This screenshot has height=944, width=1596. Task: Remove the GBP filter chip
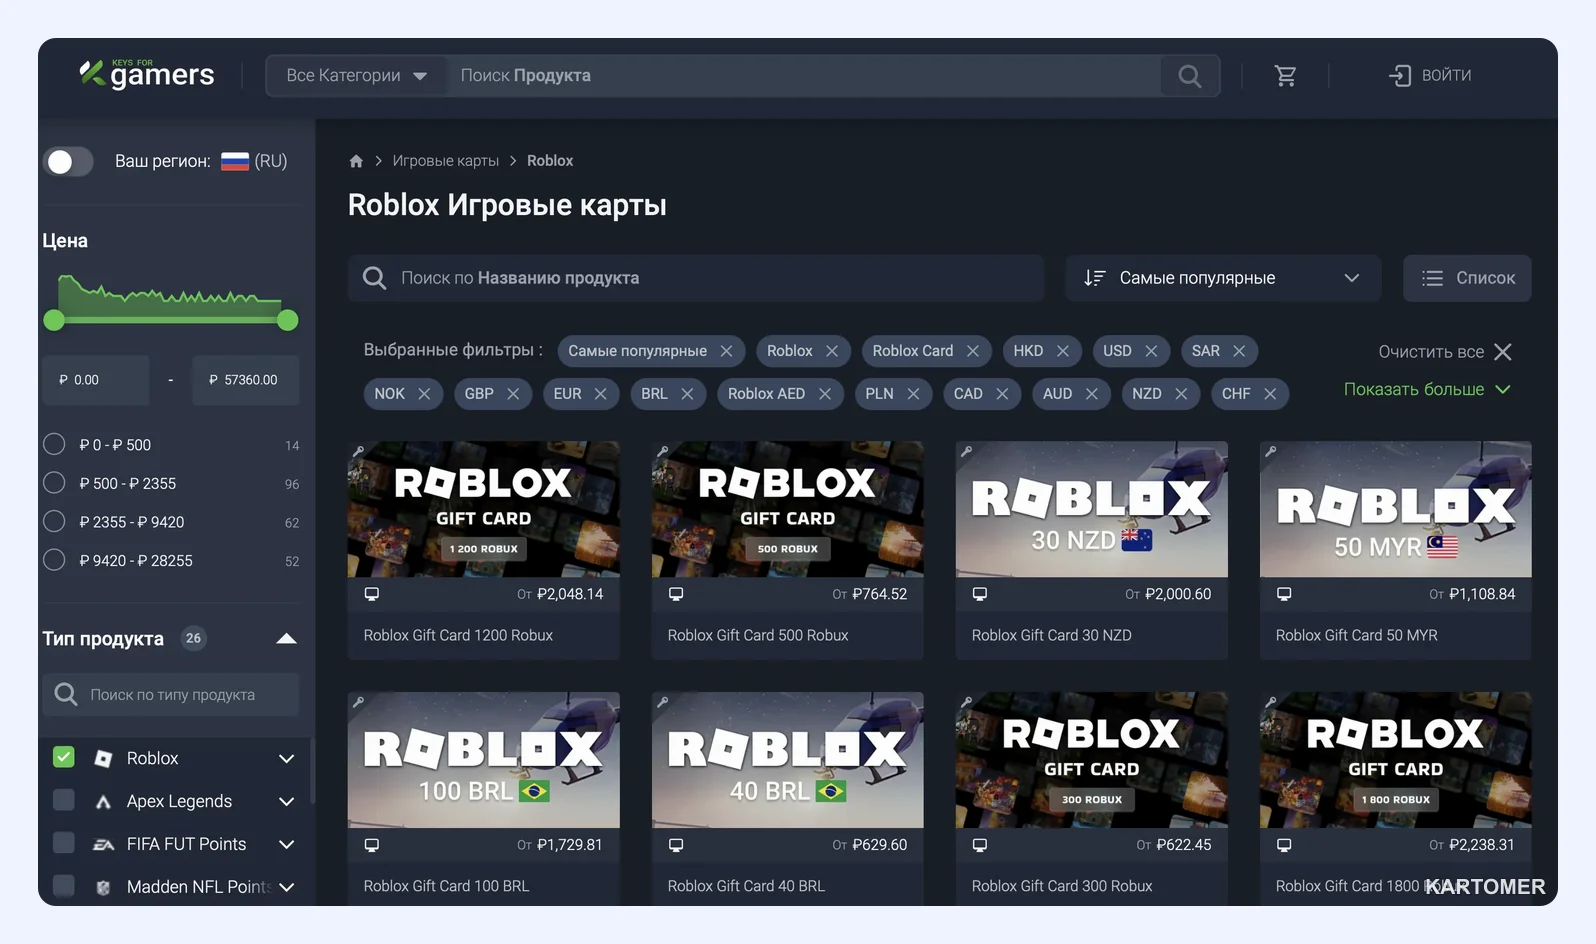(513, 394)
